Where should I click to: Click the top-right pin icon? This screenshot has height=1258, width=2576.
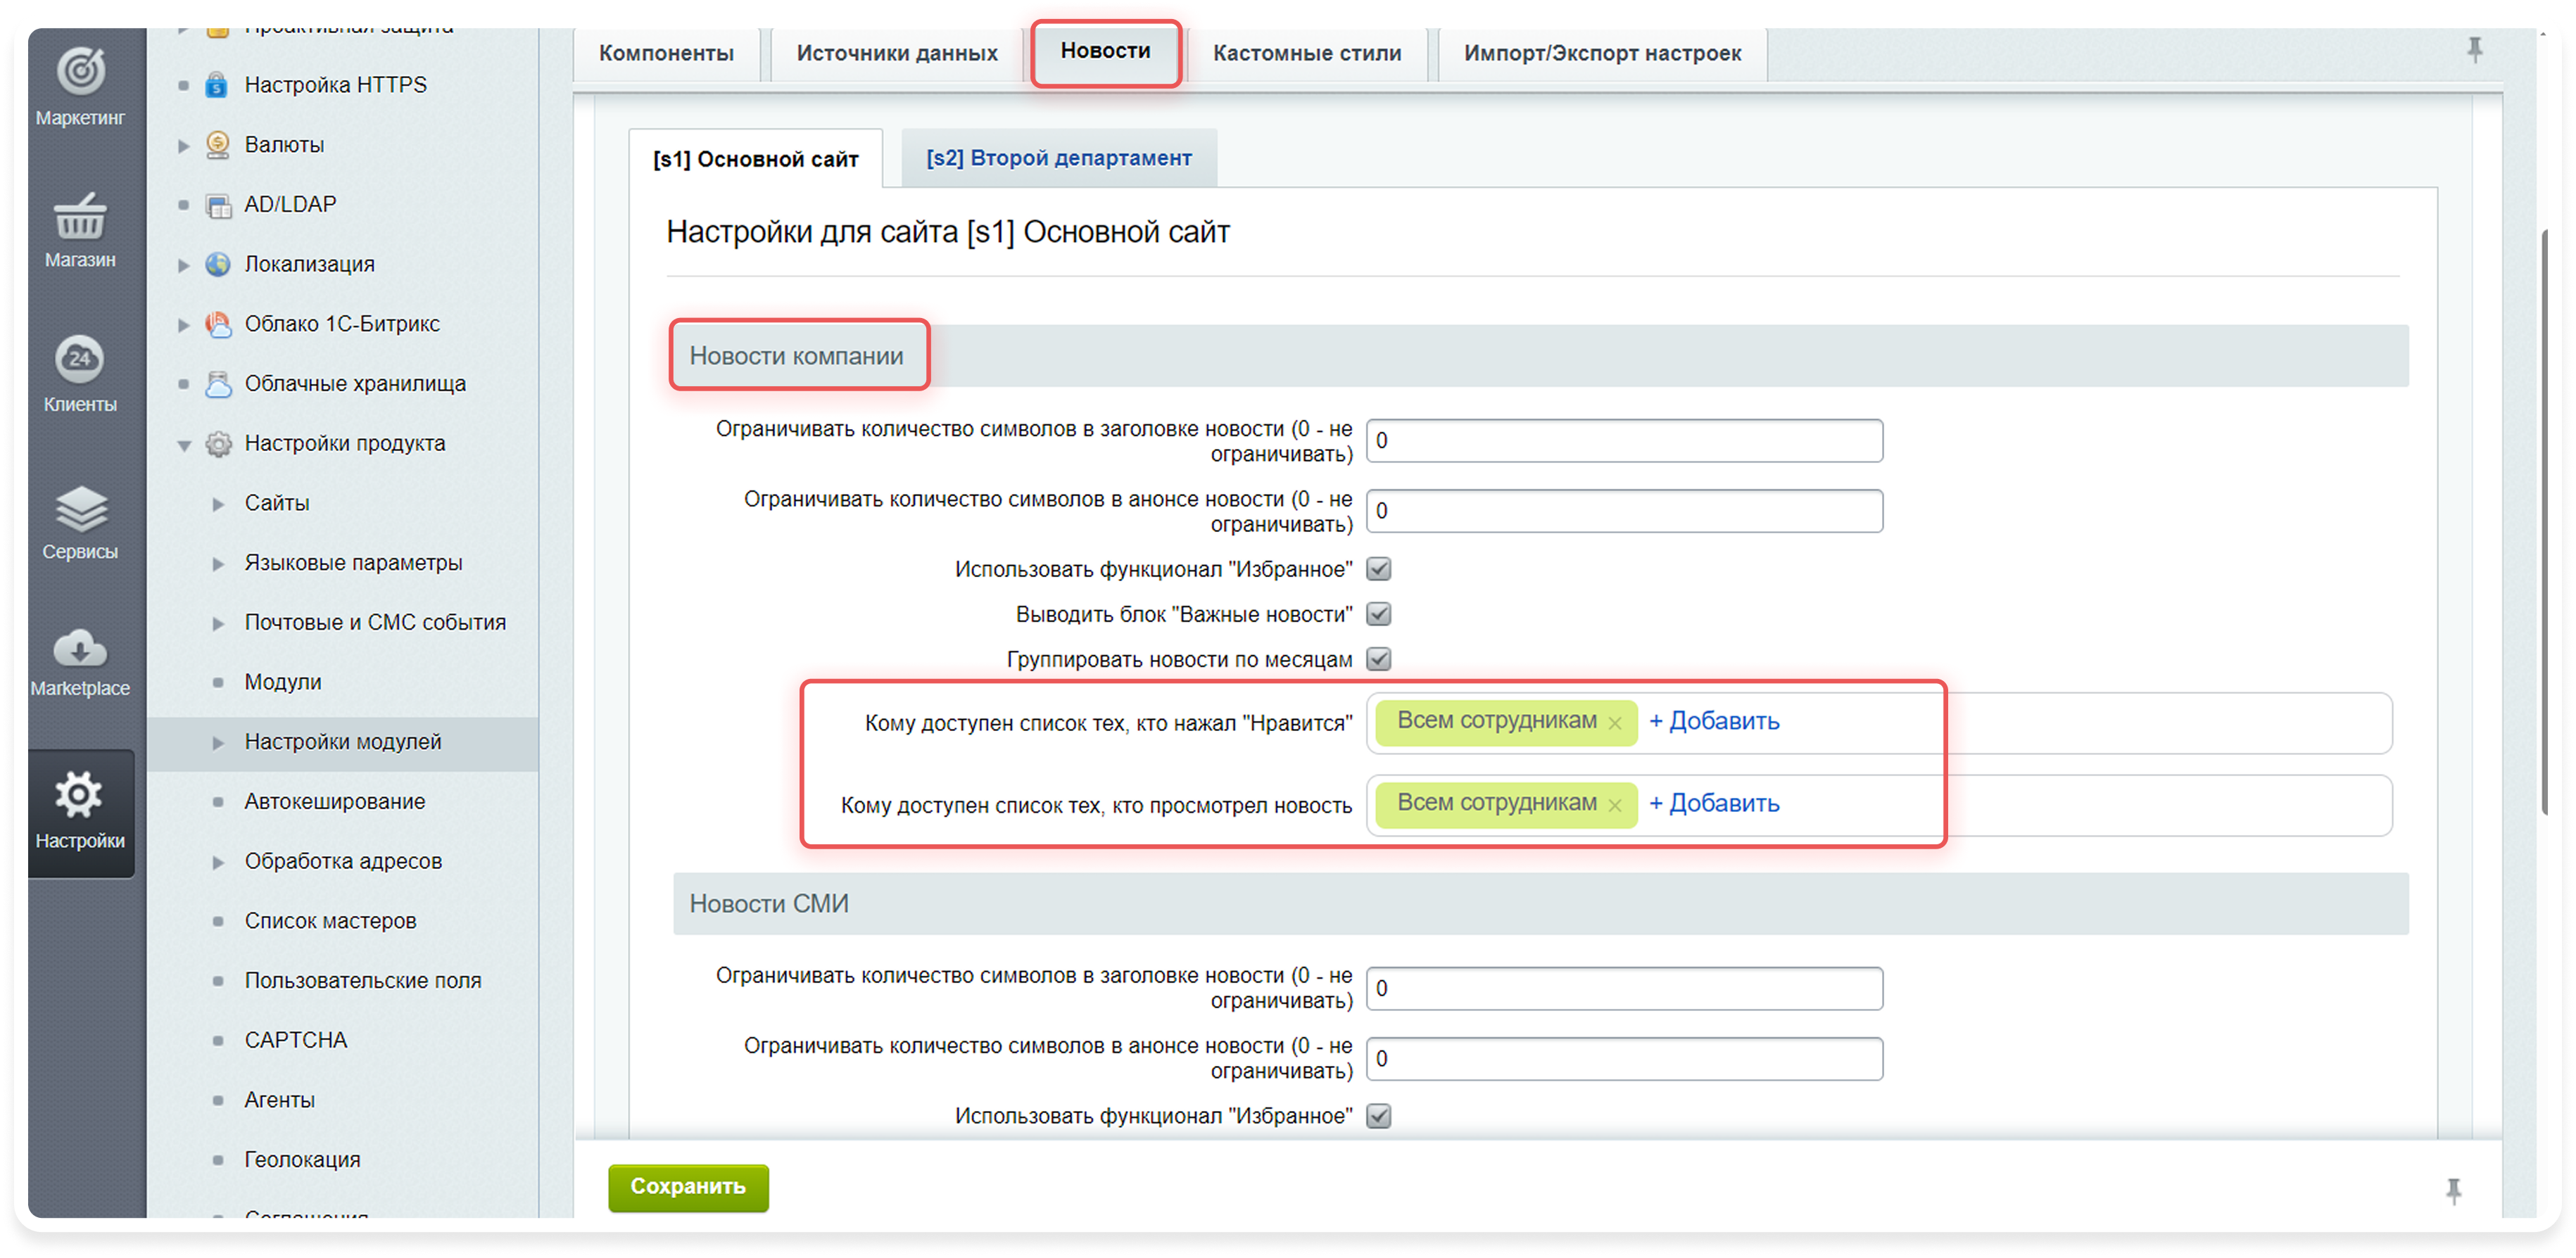point(2474,50)
